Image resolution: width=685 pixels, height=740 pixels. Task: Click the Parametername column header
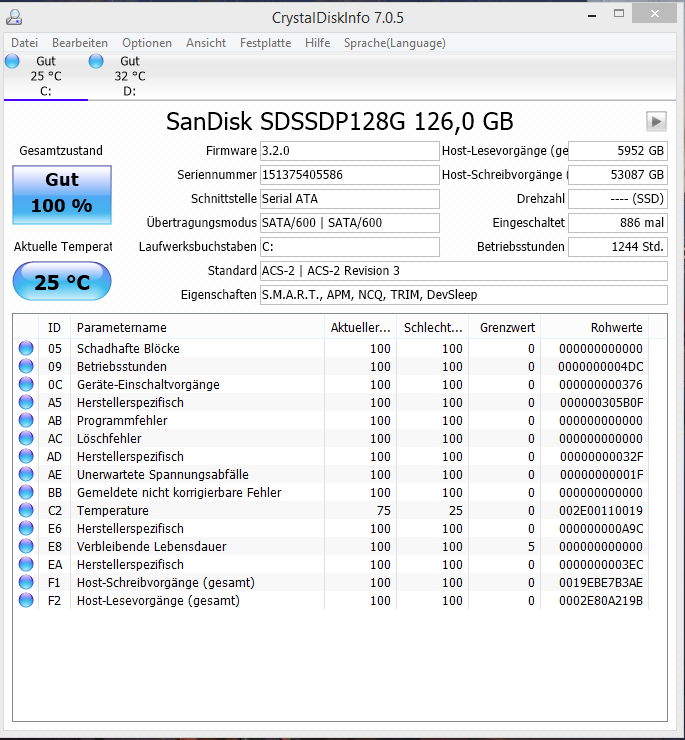[197, 328]
